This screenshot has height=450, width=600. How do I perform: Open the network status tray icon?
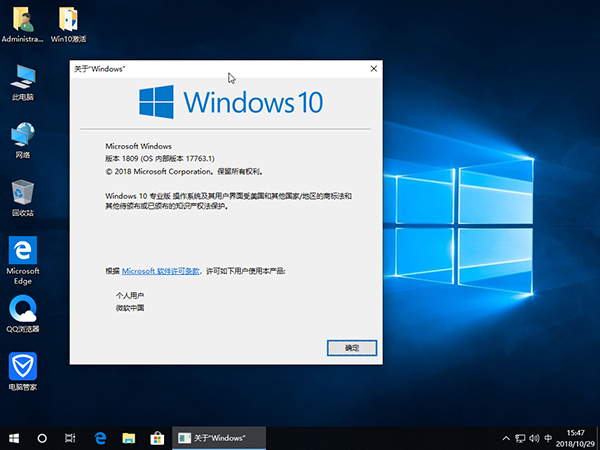pos(520,439)
